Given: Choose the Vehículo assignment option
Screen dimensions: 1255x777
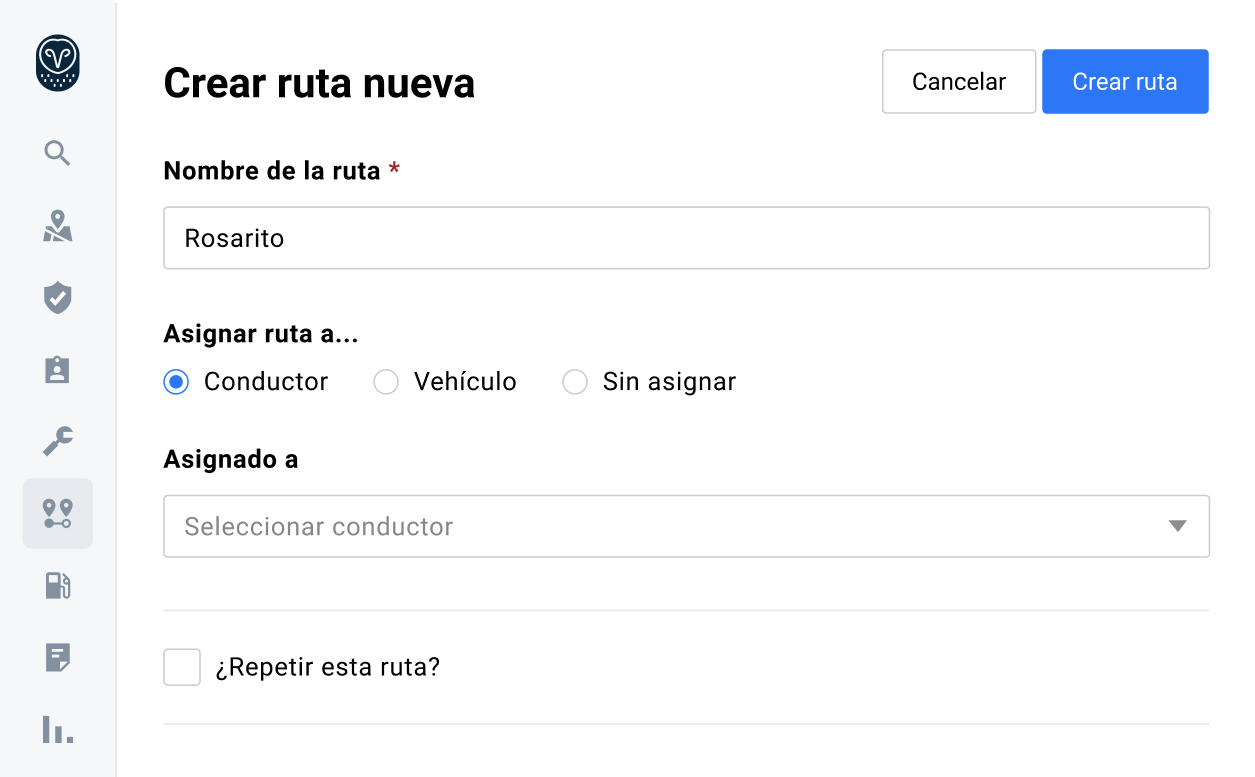Looking at the screenshot, I should point(386,382).
